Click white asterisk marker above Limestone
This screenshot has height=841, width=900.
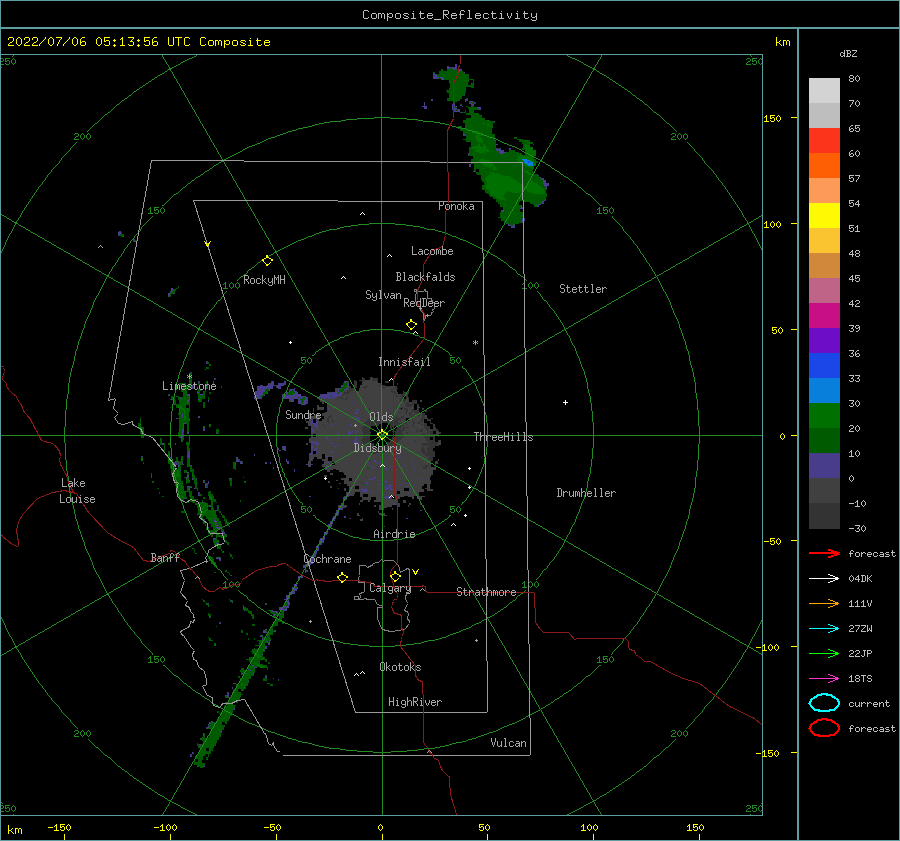[x=189, y=377]
